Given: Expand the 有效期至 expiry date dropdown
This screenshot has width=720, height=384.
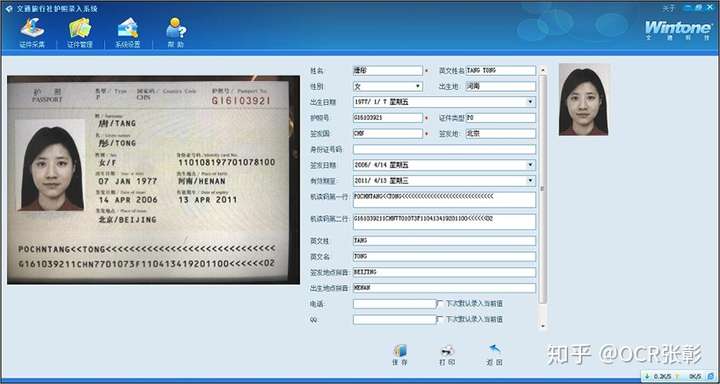Looking at the screenshot, I should (531, 181).
